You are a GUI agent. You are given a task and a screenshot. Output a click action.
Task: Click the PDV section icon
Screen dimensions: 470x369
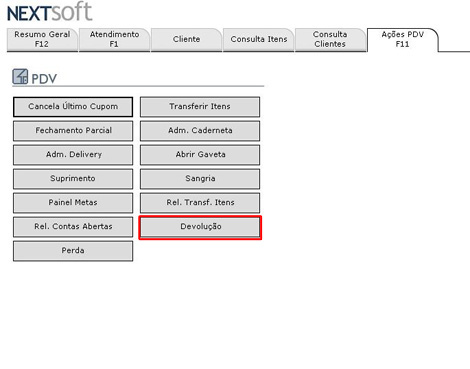[20, 76]
